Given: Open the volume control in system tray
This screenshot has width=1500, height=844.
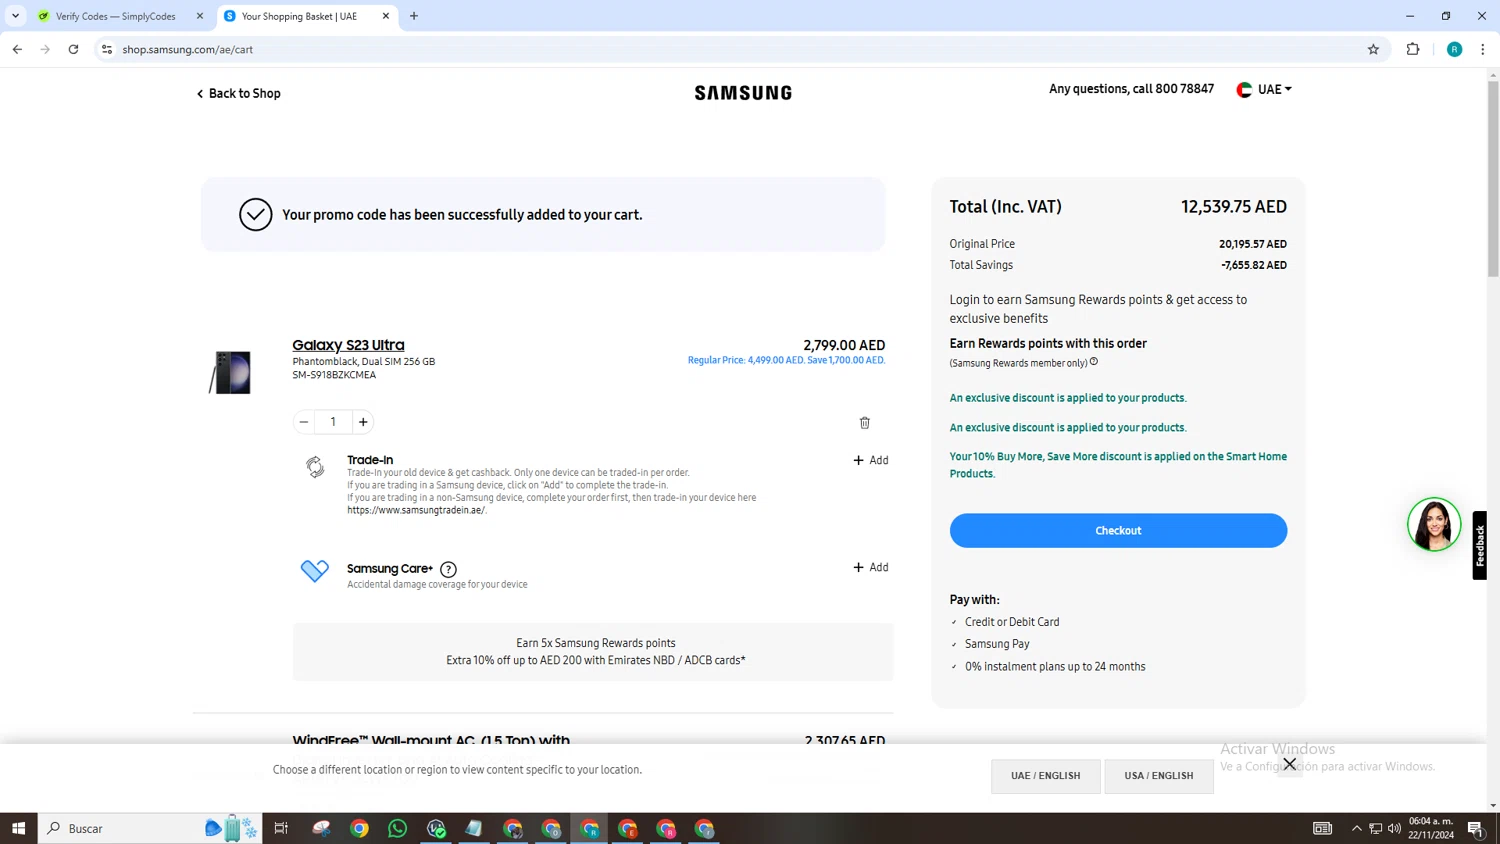Looking at the screenshot, I should pos(1394,828).
